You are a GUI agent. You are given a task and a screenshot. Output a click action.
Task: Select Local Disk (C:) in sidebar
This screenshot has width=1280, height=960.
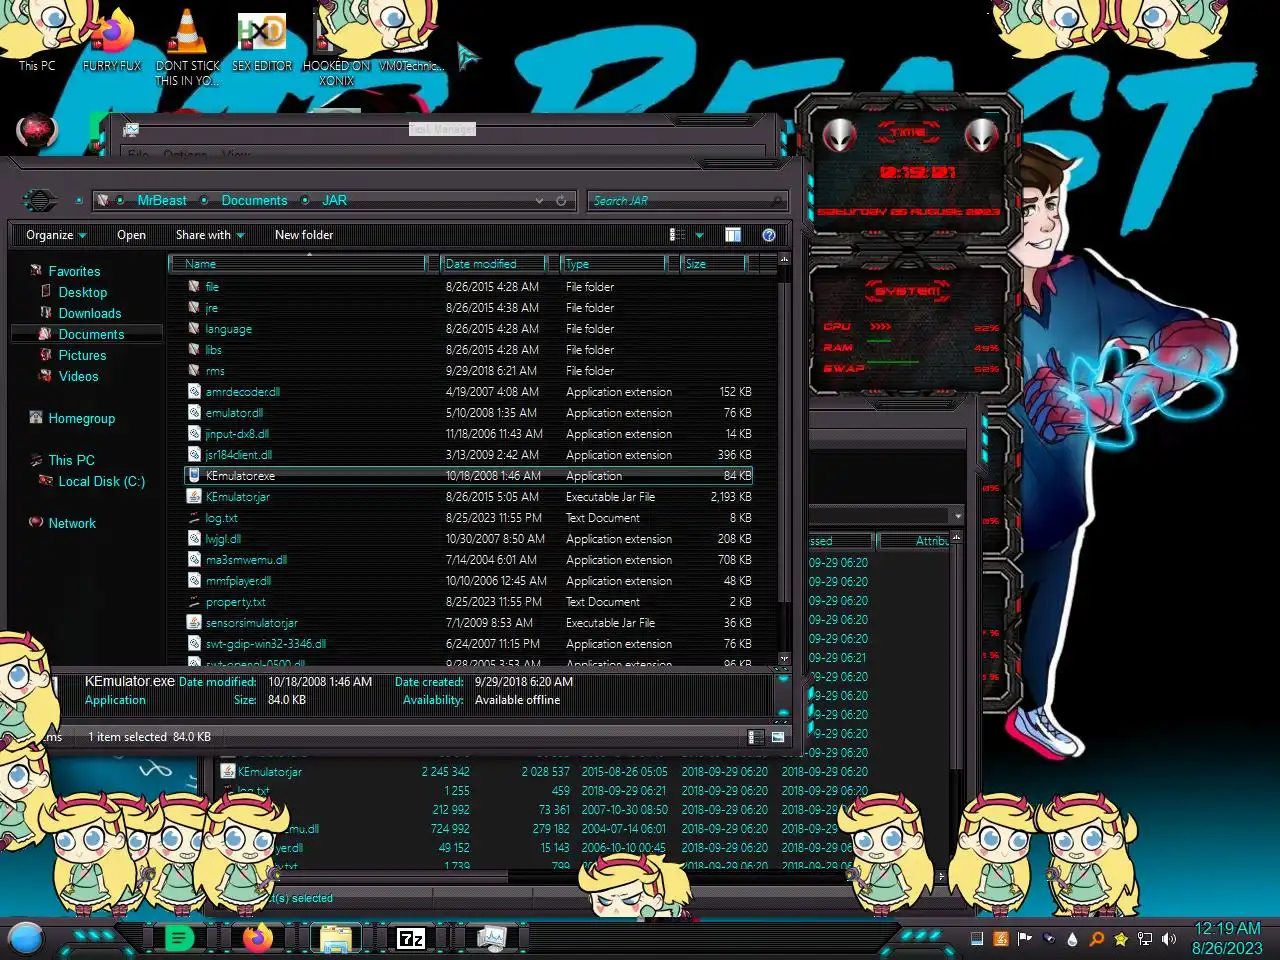(x=101, y=481)
